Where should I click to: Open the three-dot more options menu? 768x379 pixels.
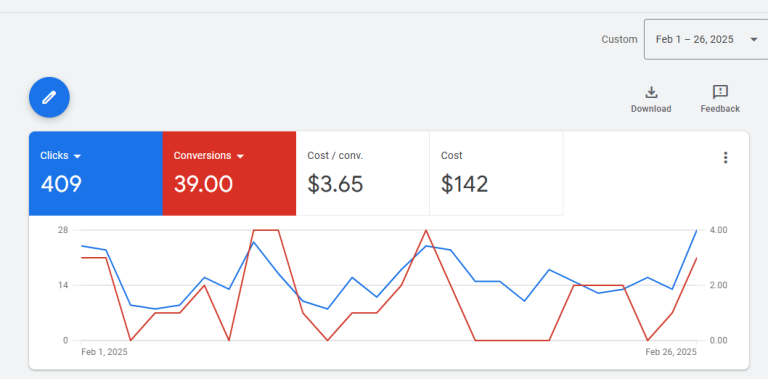725,158
